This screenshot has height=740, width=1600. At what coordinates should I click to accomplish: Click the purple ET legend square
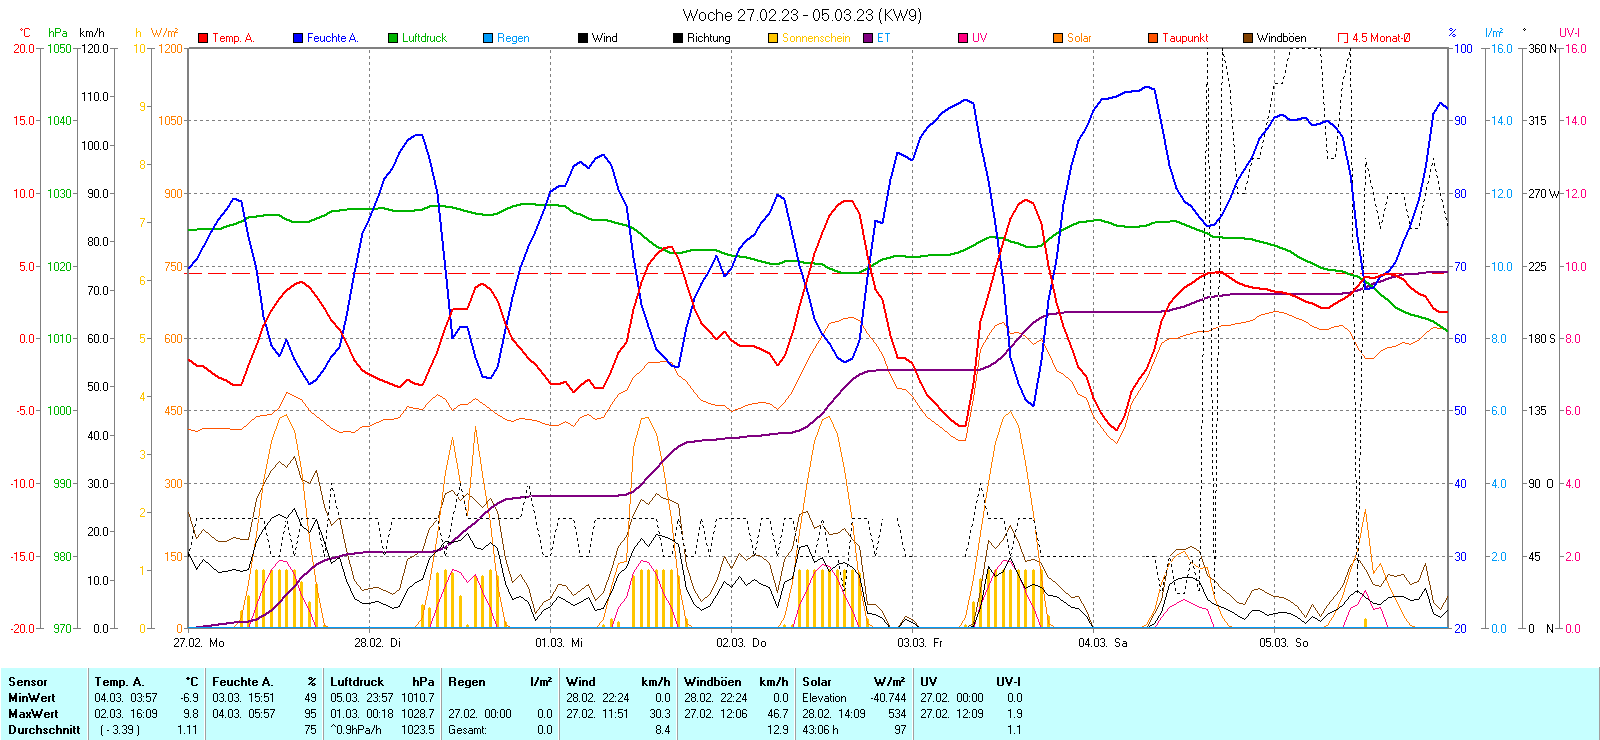click(868, 38)
